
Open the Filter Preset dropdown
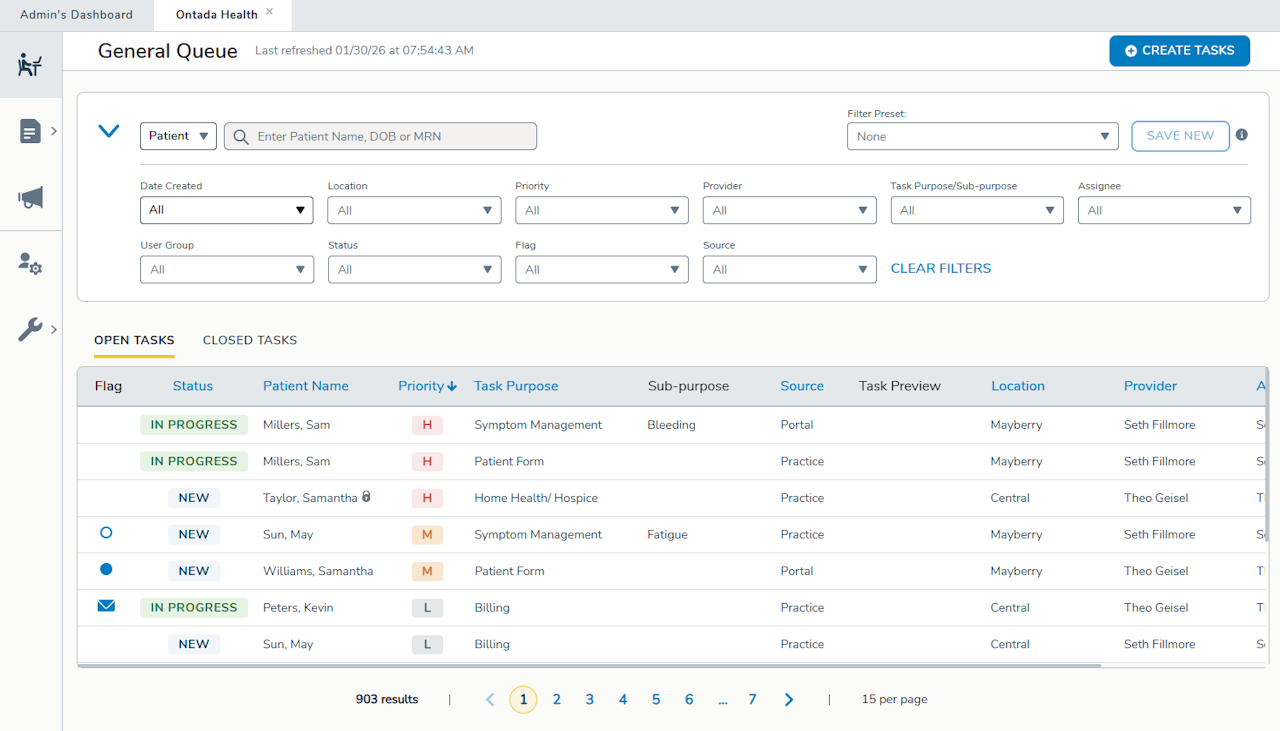point(982,136)
